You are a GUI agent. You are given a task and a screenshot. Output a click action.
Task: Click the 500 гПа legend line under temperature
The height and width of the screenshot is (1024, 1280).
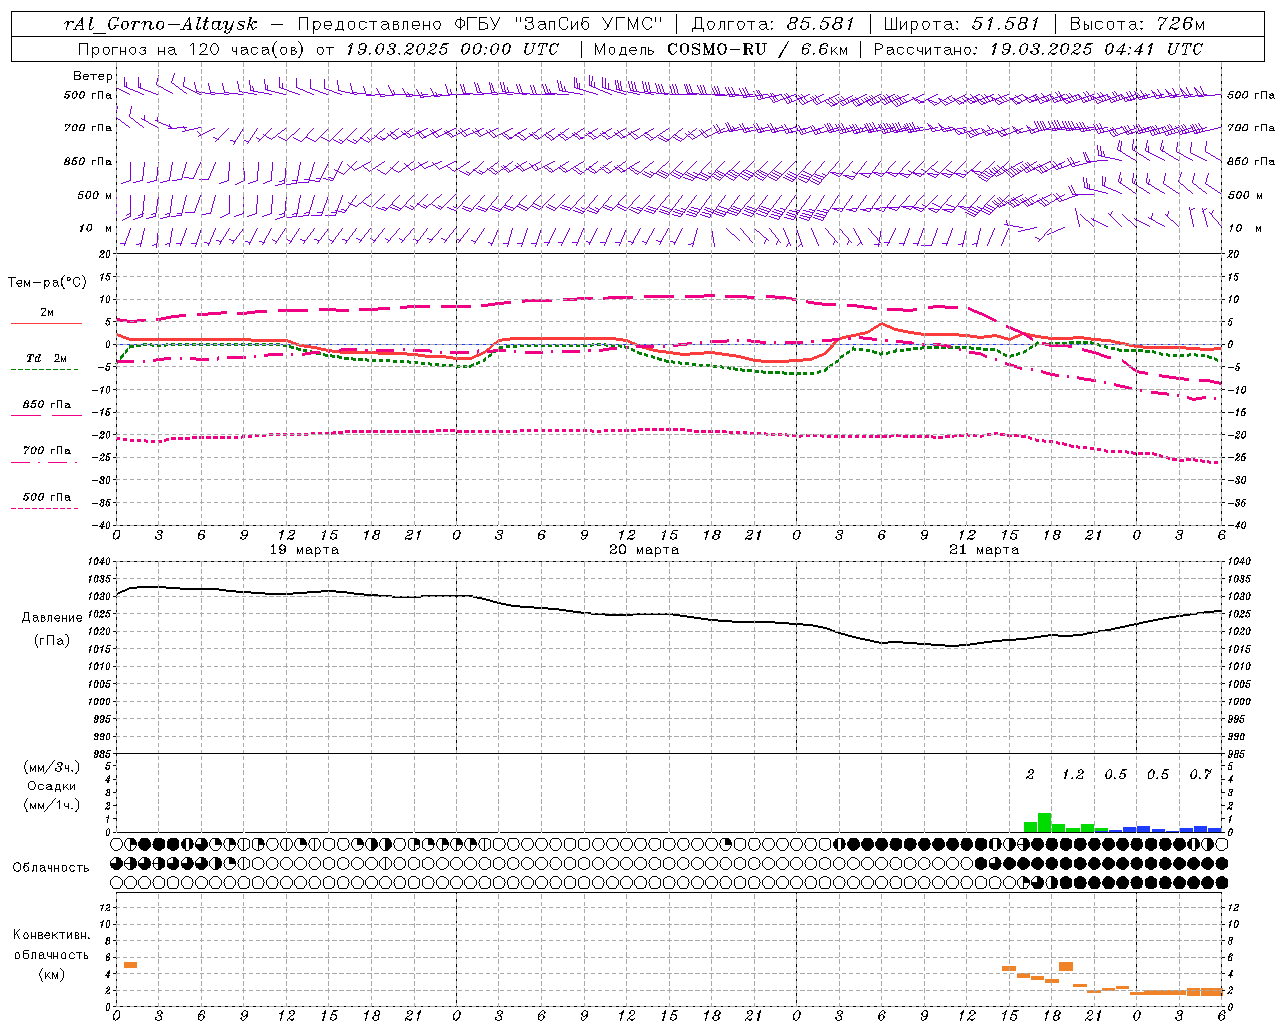(44, 508)
